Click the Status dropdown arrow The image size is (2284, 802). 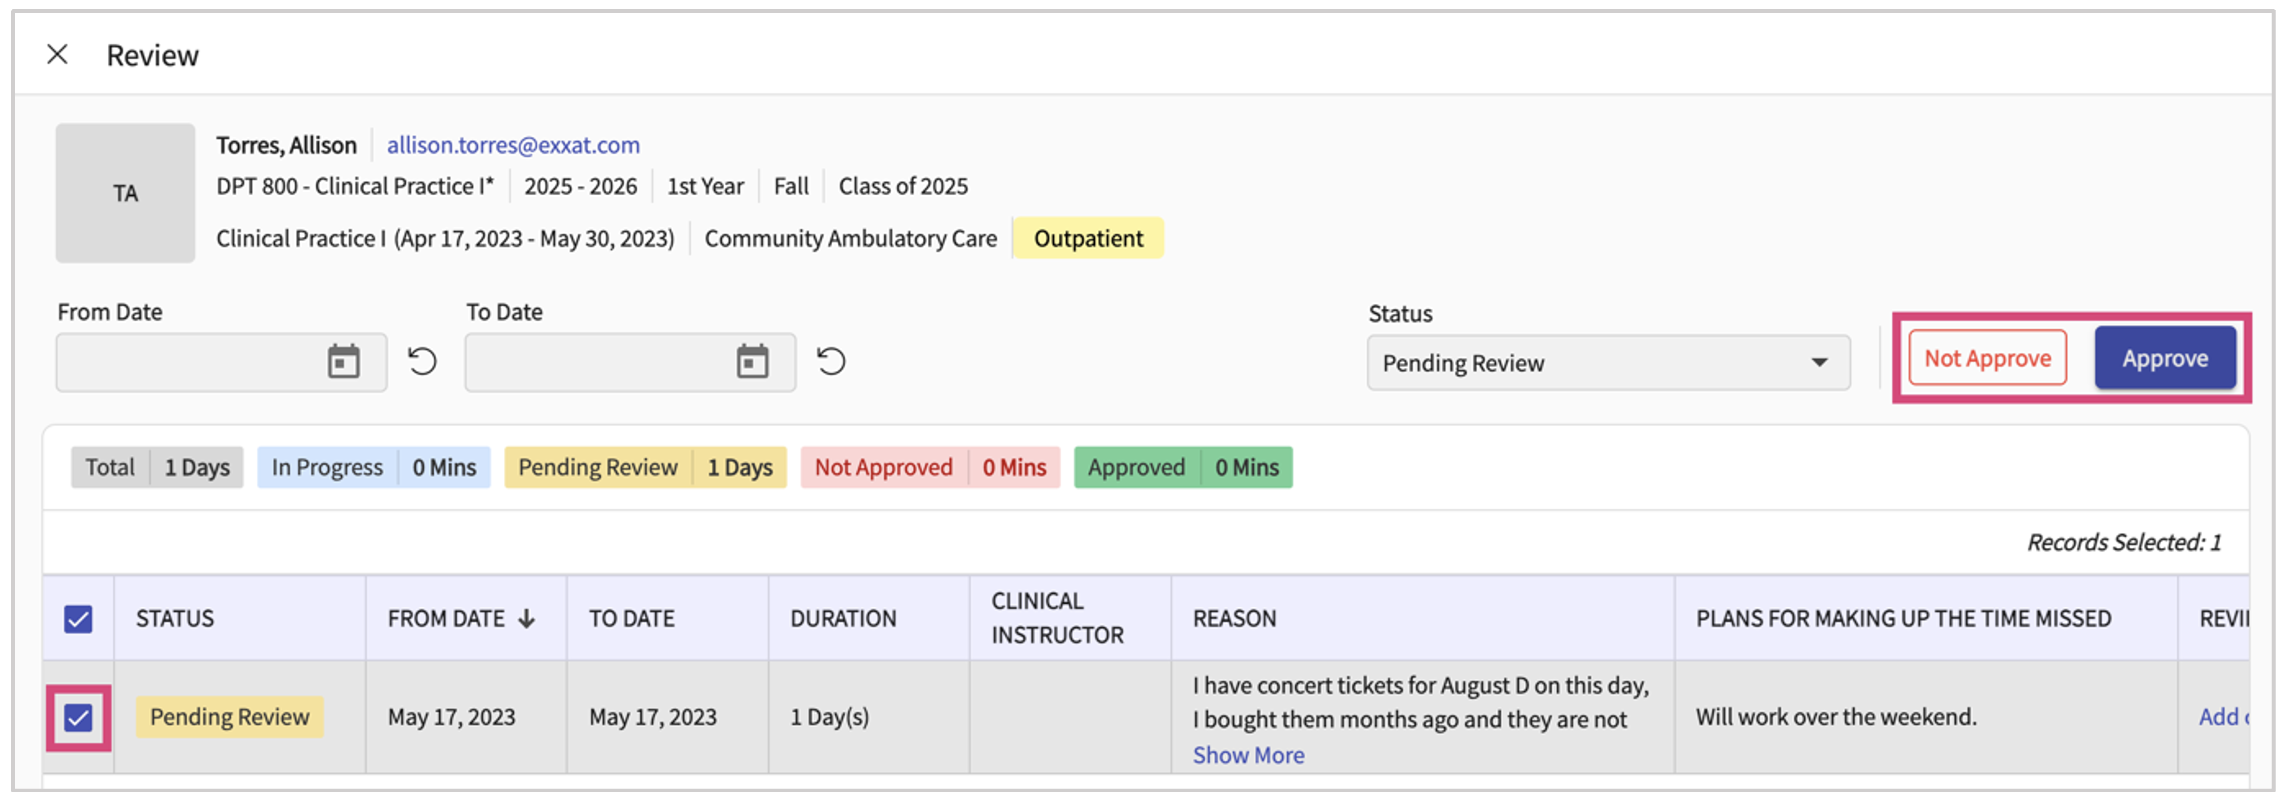tap(1819, 363)
